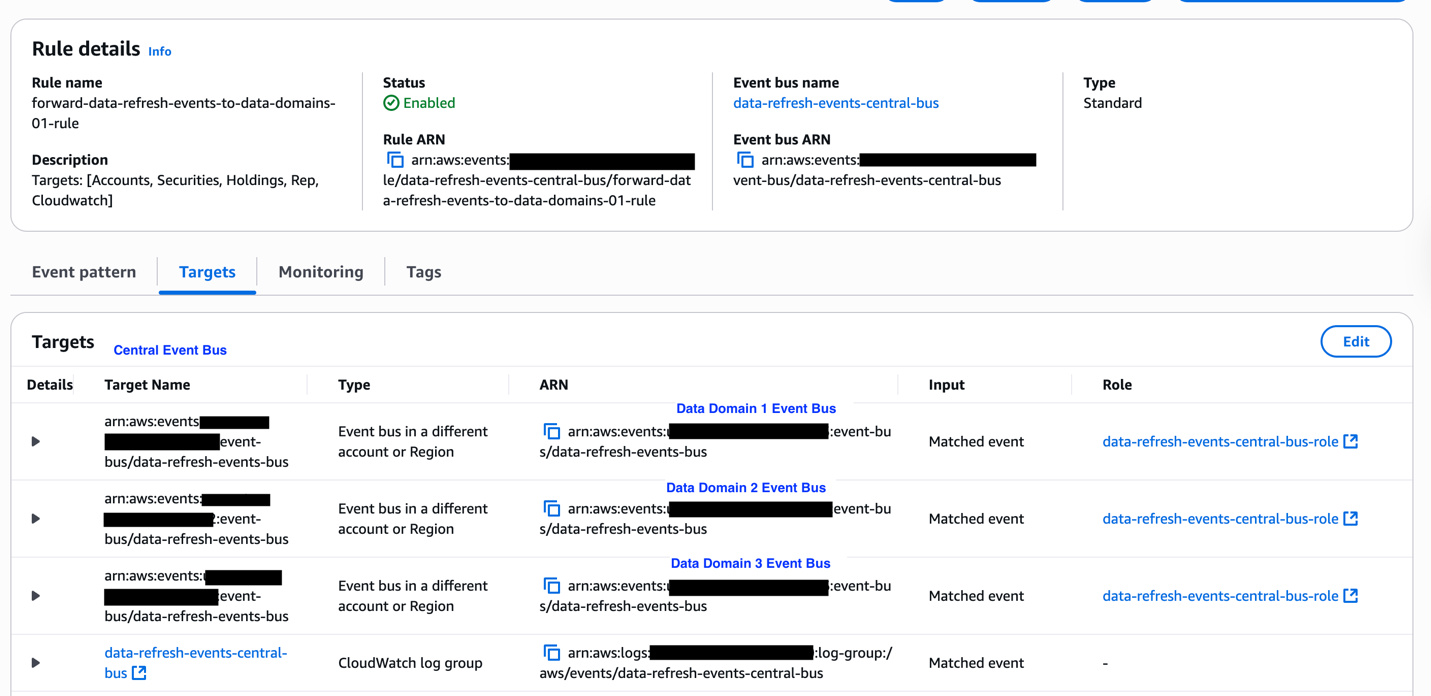The image size is (1431, 696).
Task: Expand details of the CloudWatch log group row
Action: [x=36, y=663]
